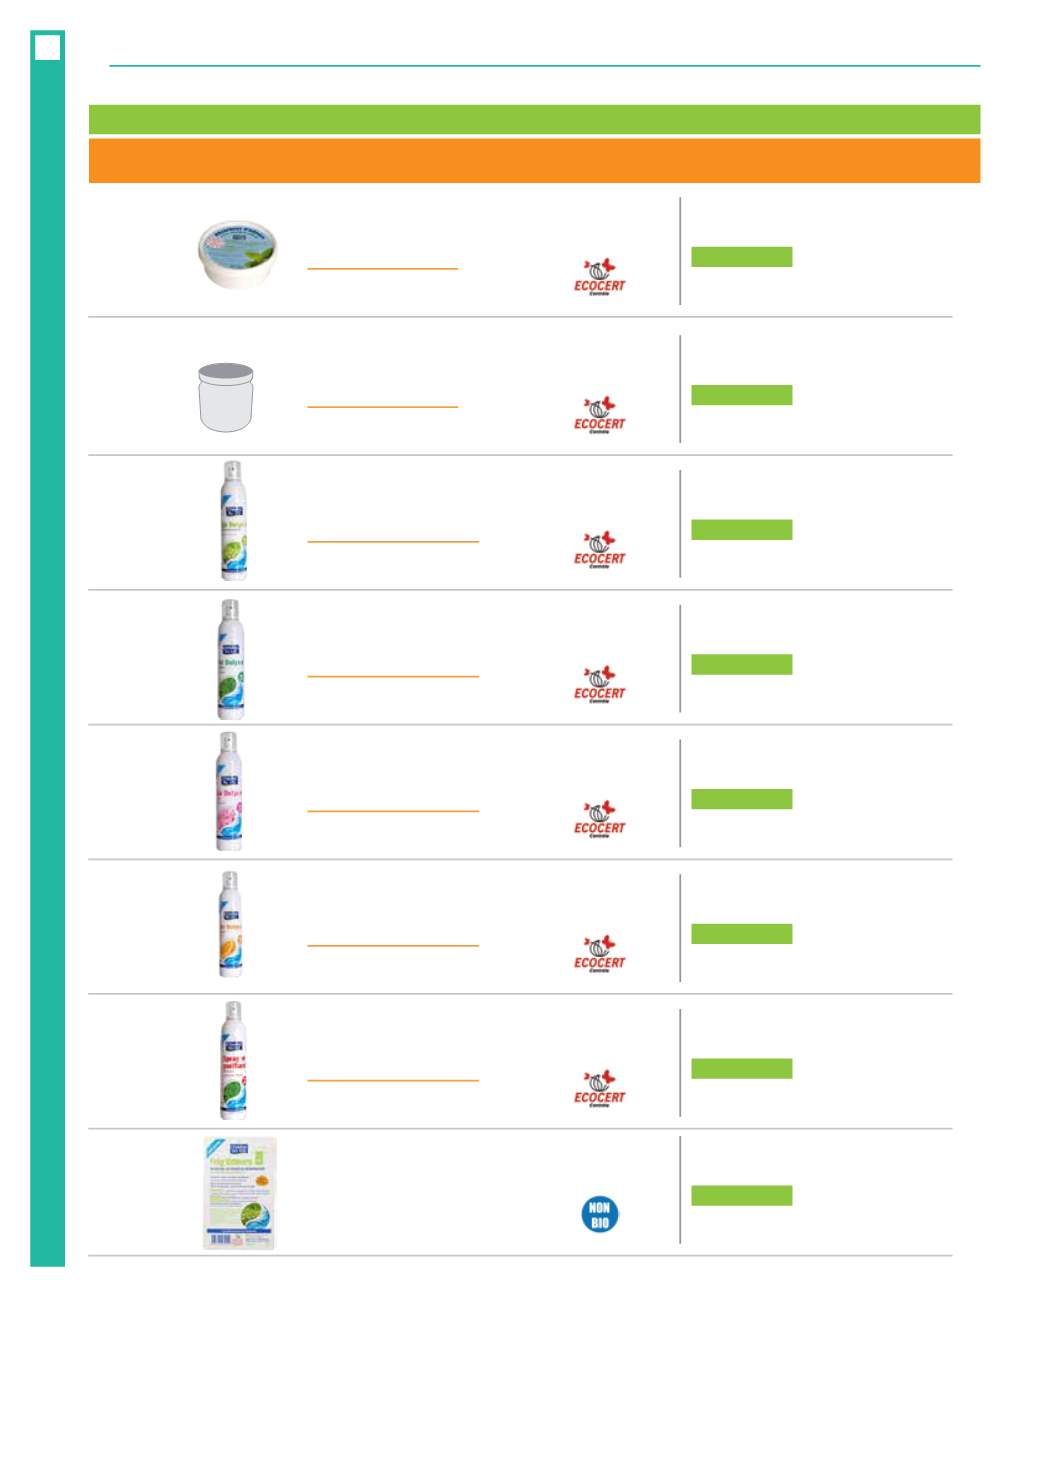Image resolution: width=1040 pixels, height=1471 pixels.
Task: Click Ecocert logo in the orange spray row
Action: coord(599,953)
